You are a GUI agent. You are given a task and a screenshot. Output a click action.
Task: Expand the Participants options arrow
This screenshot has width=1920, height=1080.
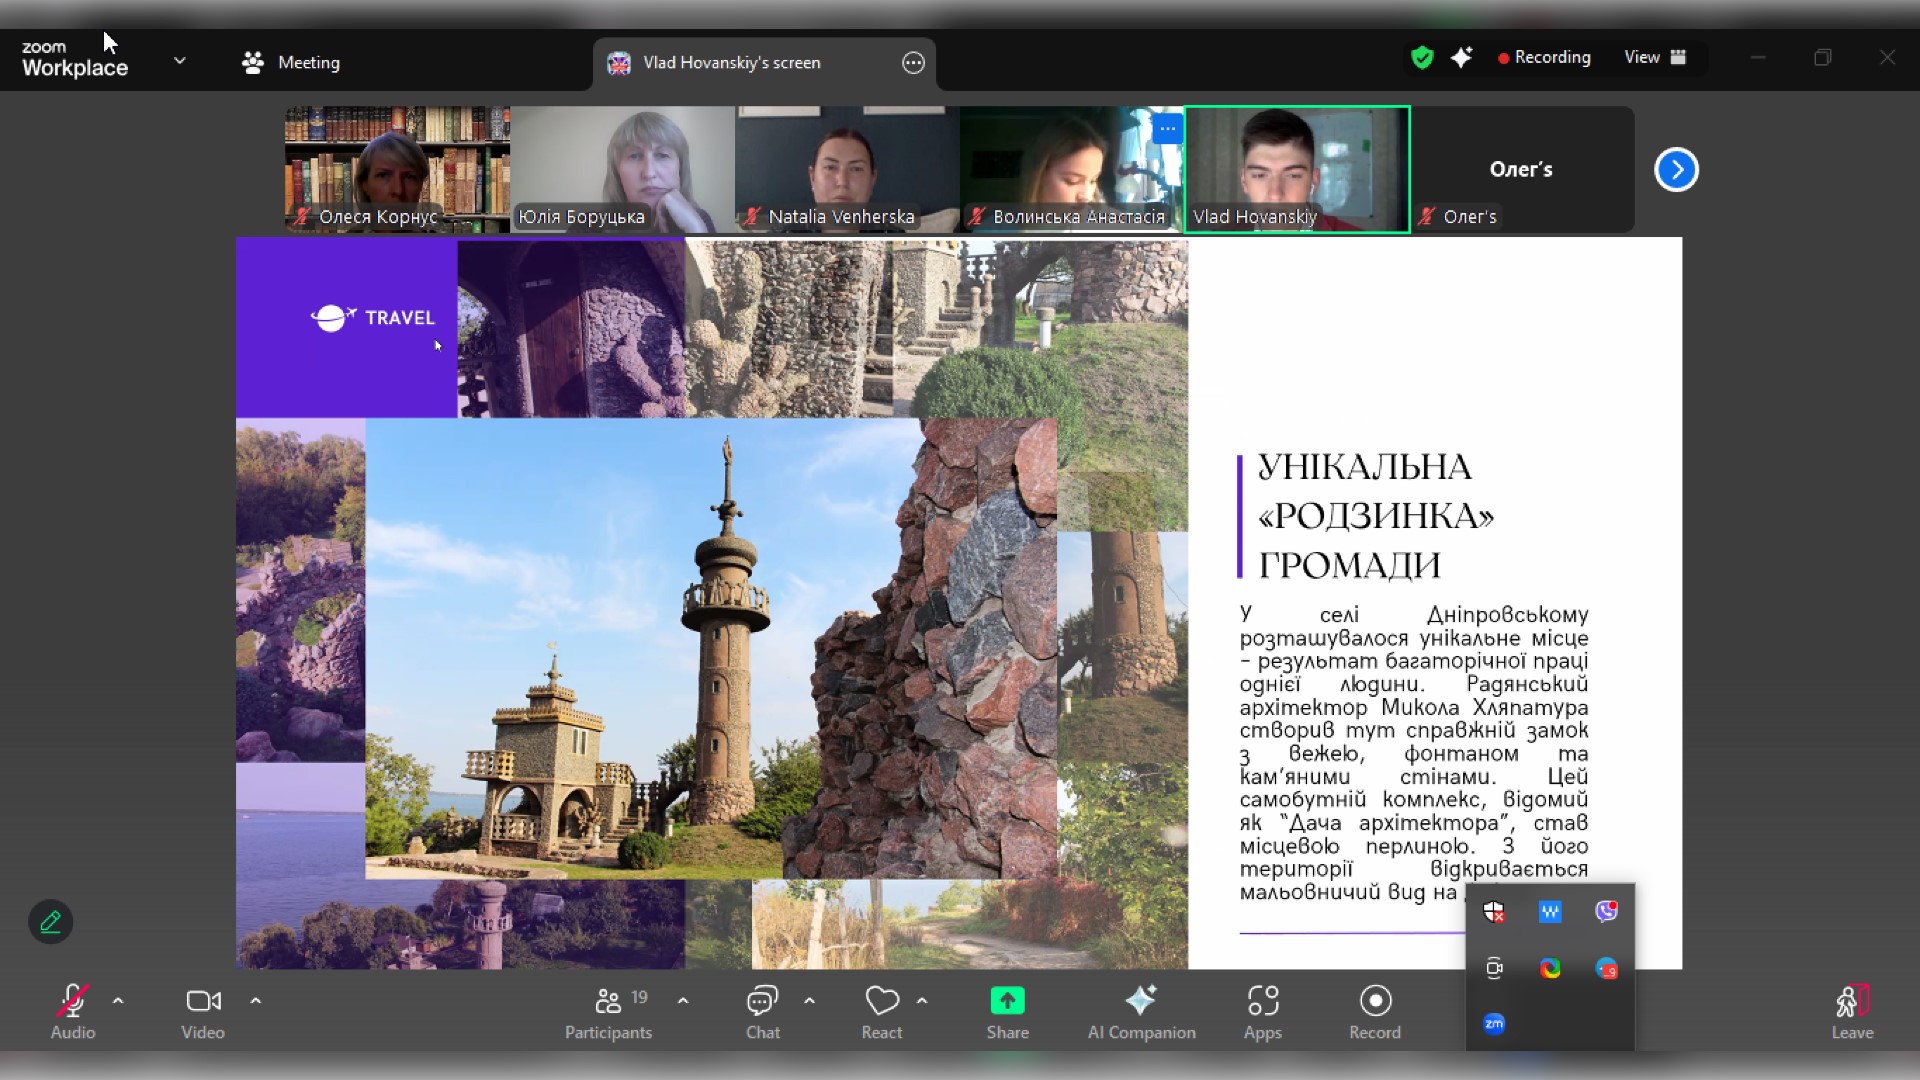point(683,1000)
